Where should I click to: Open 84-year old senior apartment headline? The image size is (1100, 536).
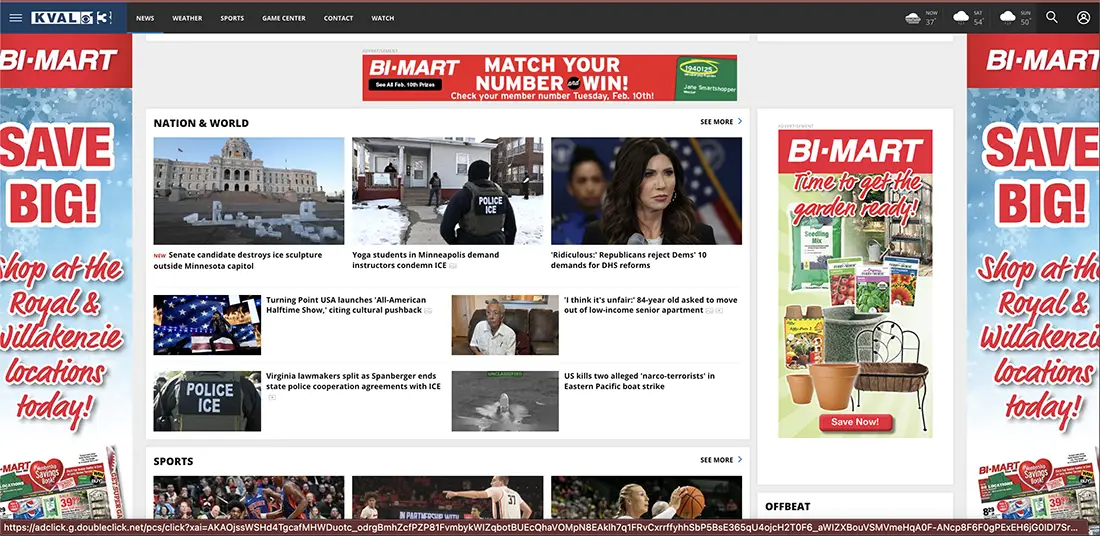(x=650, y=305)
